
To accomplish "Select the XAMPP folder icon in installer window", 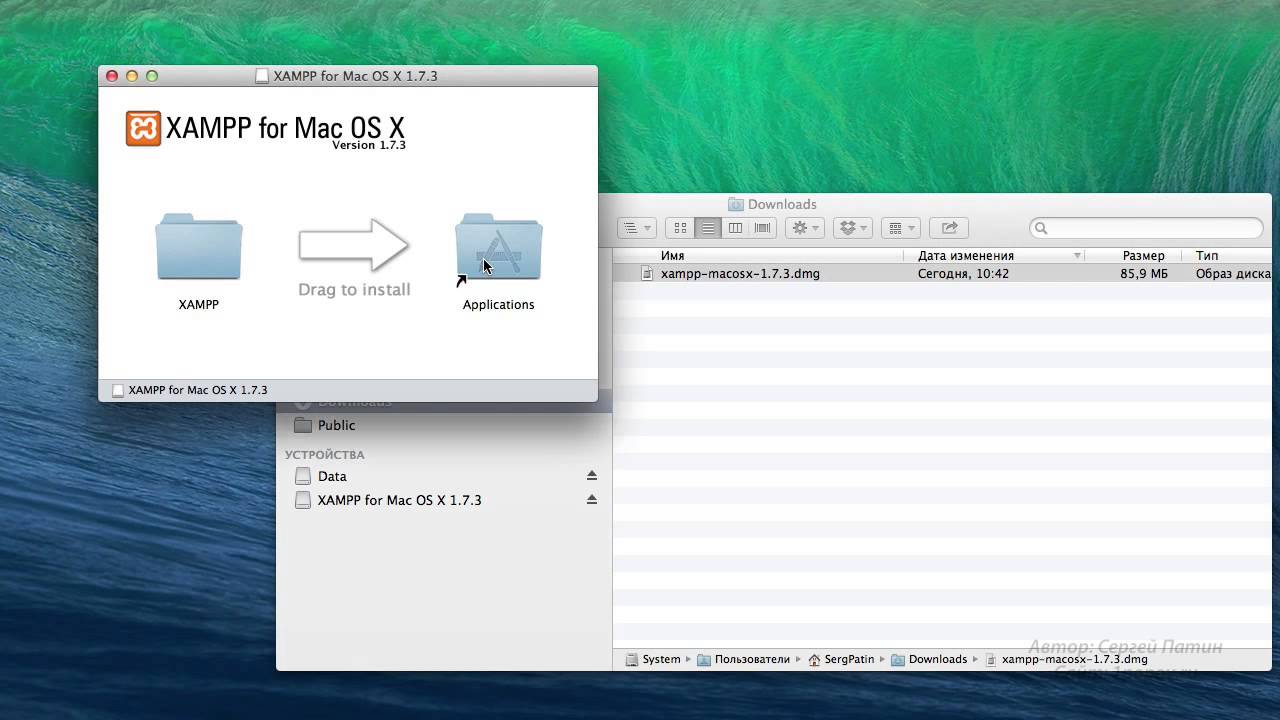I will click(x=198, y=246).
